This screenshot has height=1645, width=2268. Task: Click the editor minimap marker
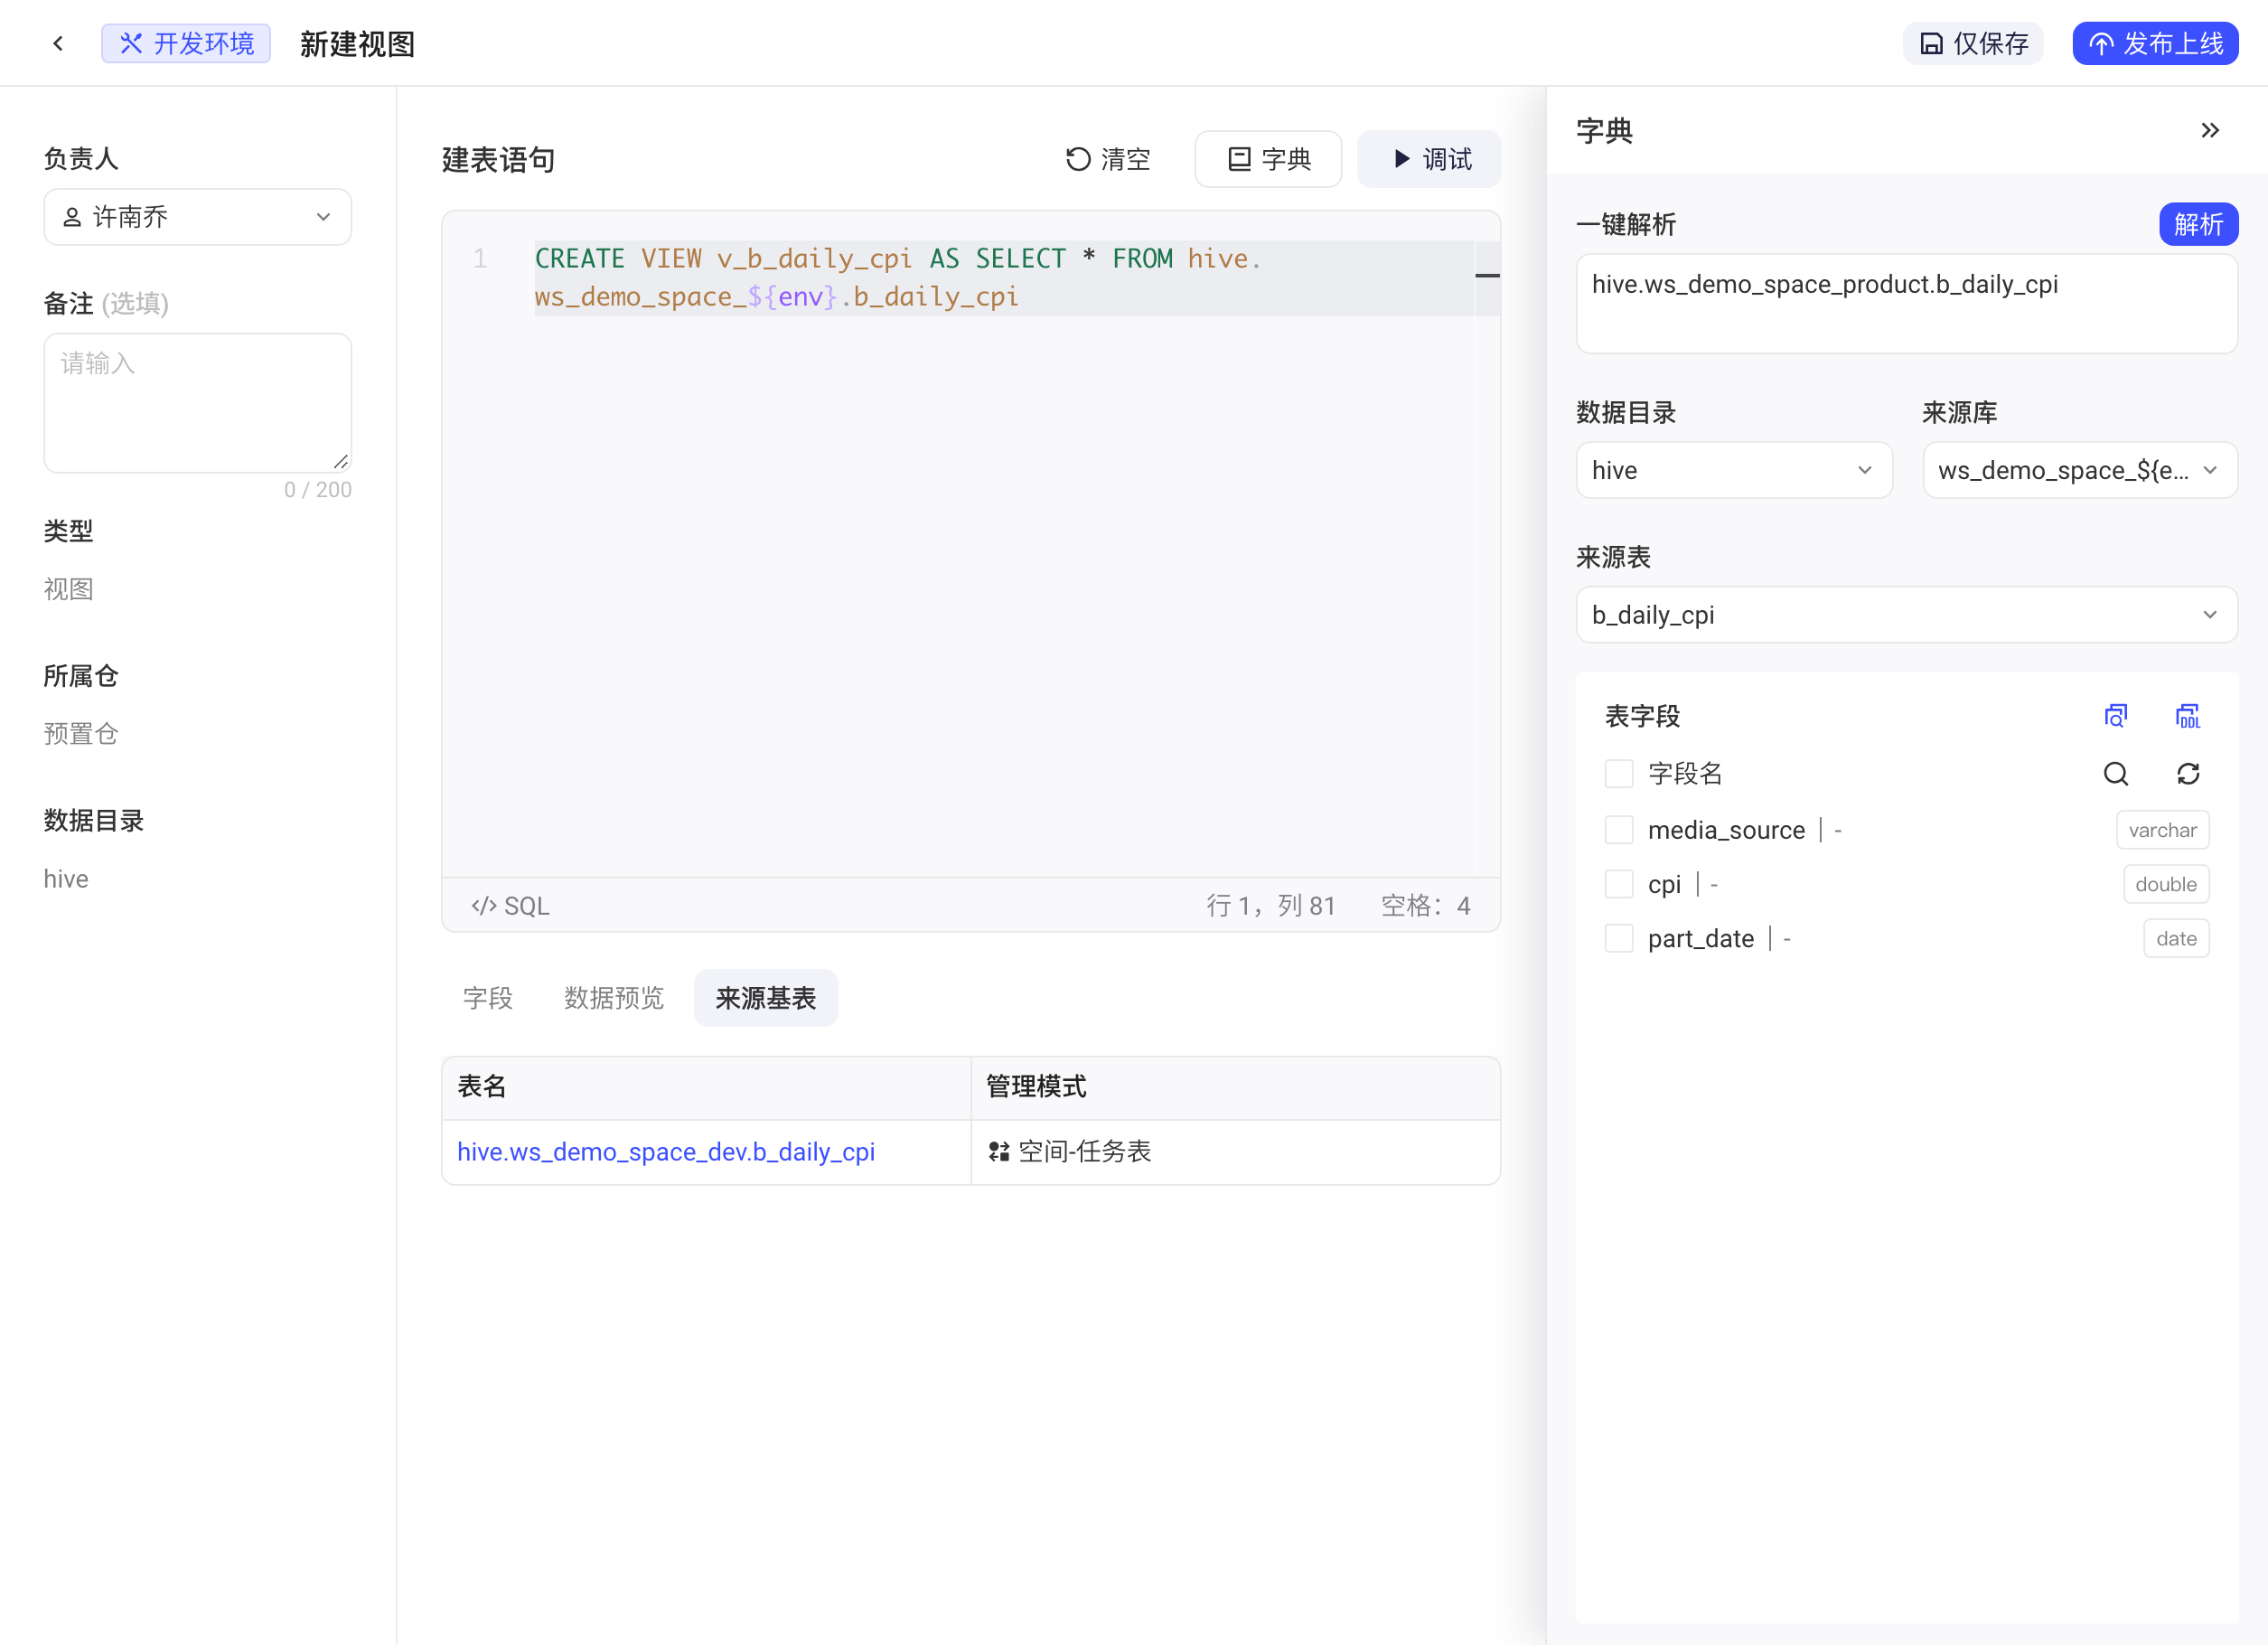(x=1487, y=275)
